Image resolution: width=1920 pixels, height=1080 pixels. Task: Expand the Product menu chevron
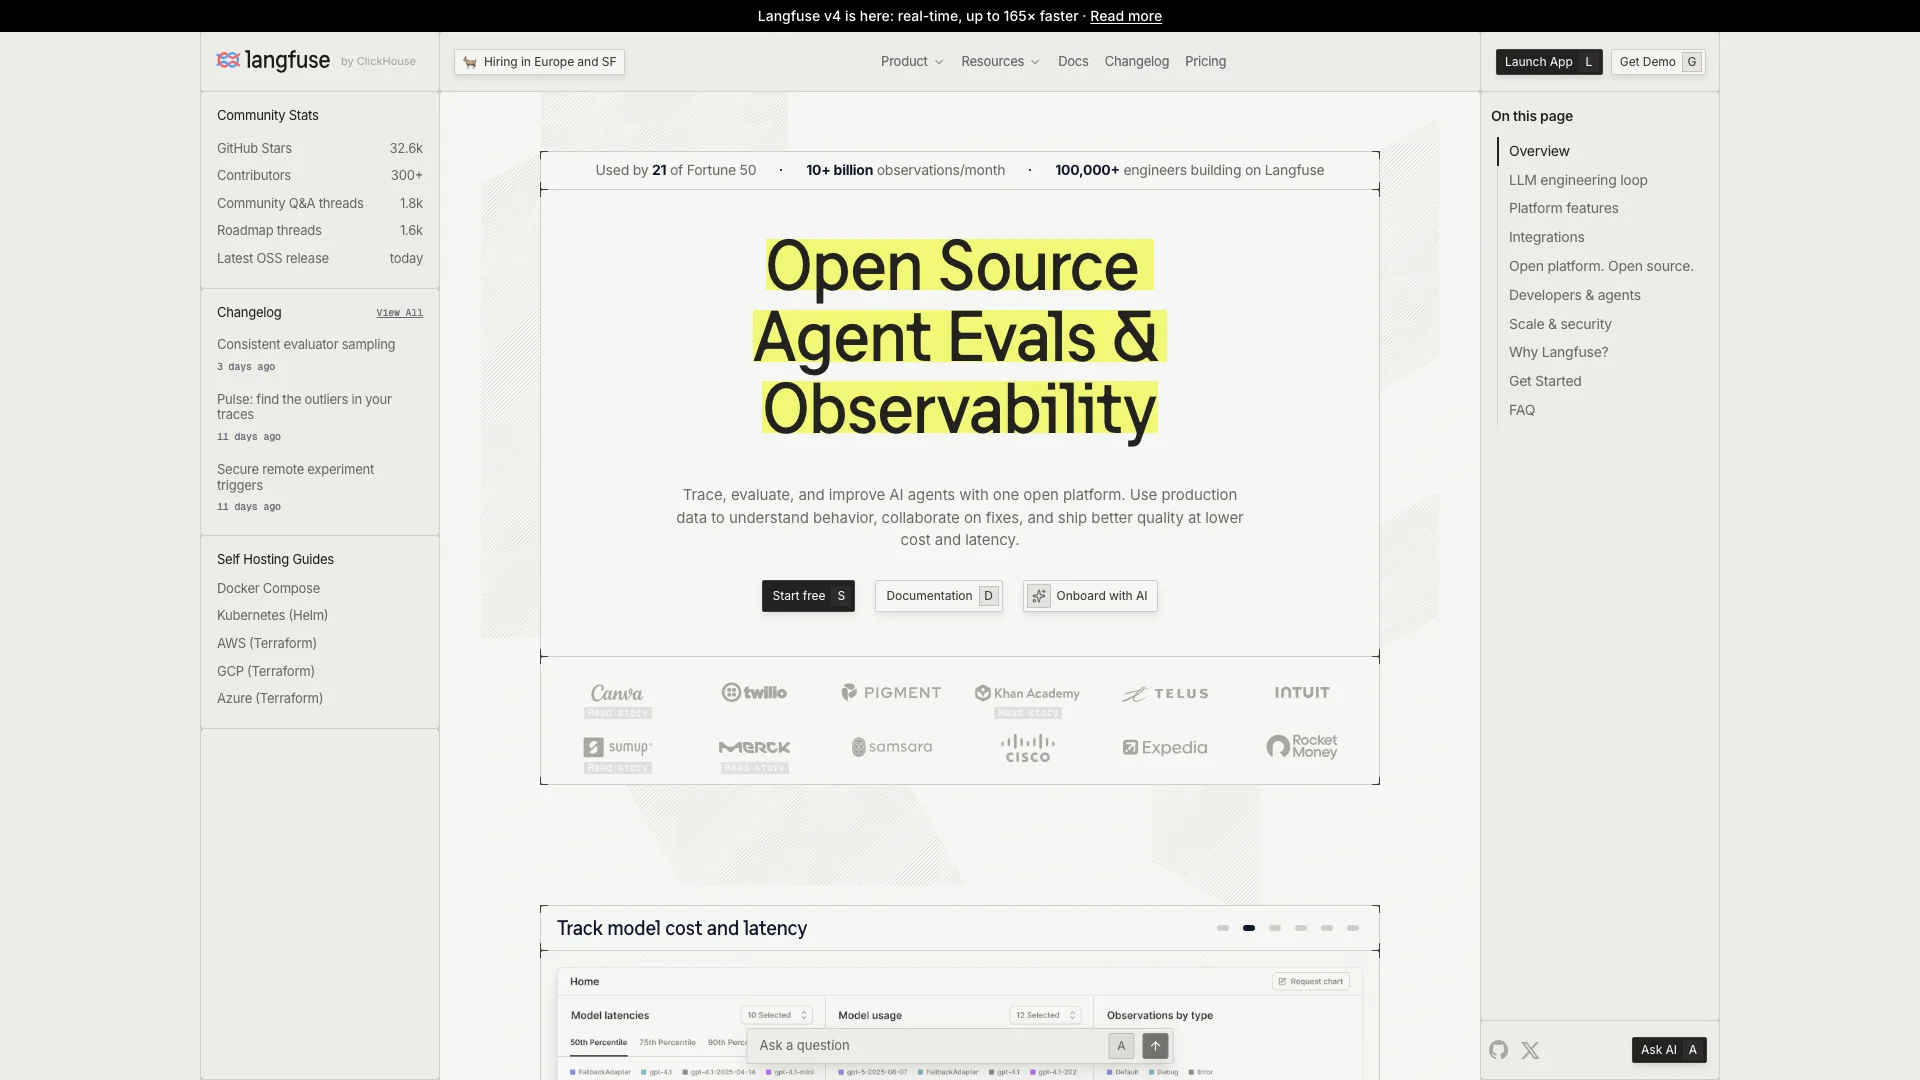click(939, 62)
